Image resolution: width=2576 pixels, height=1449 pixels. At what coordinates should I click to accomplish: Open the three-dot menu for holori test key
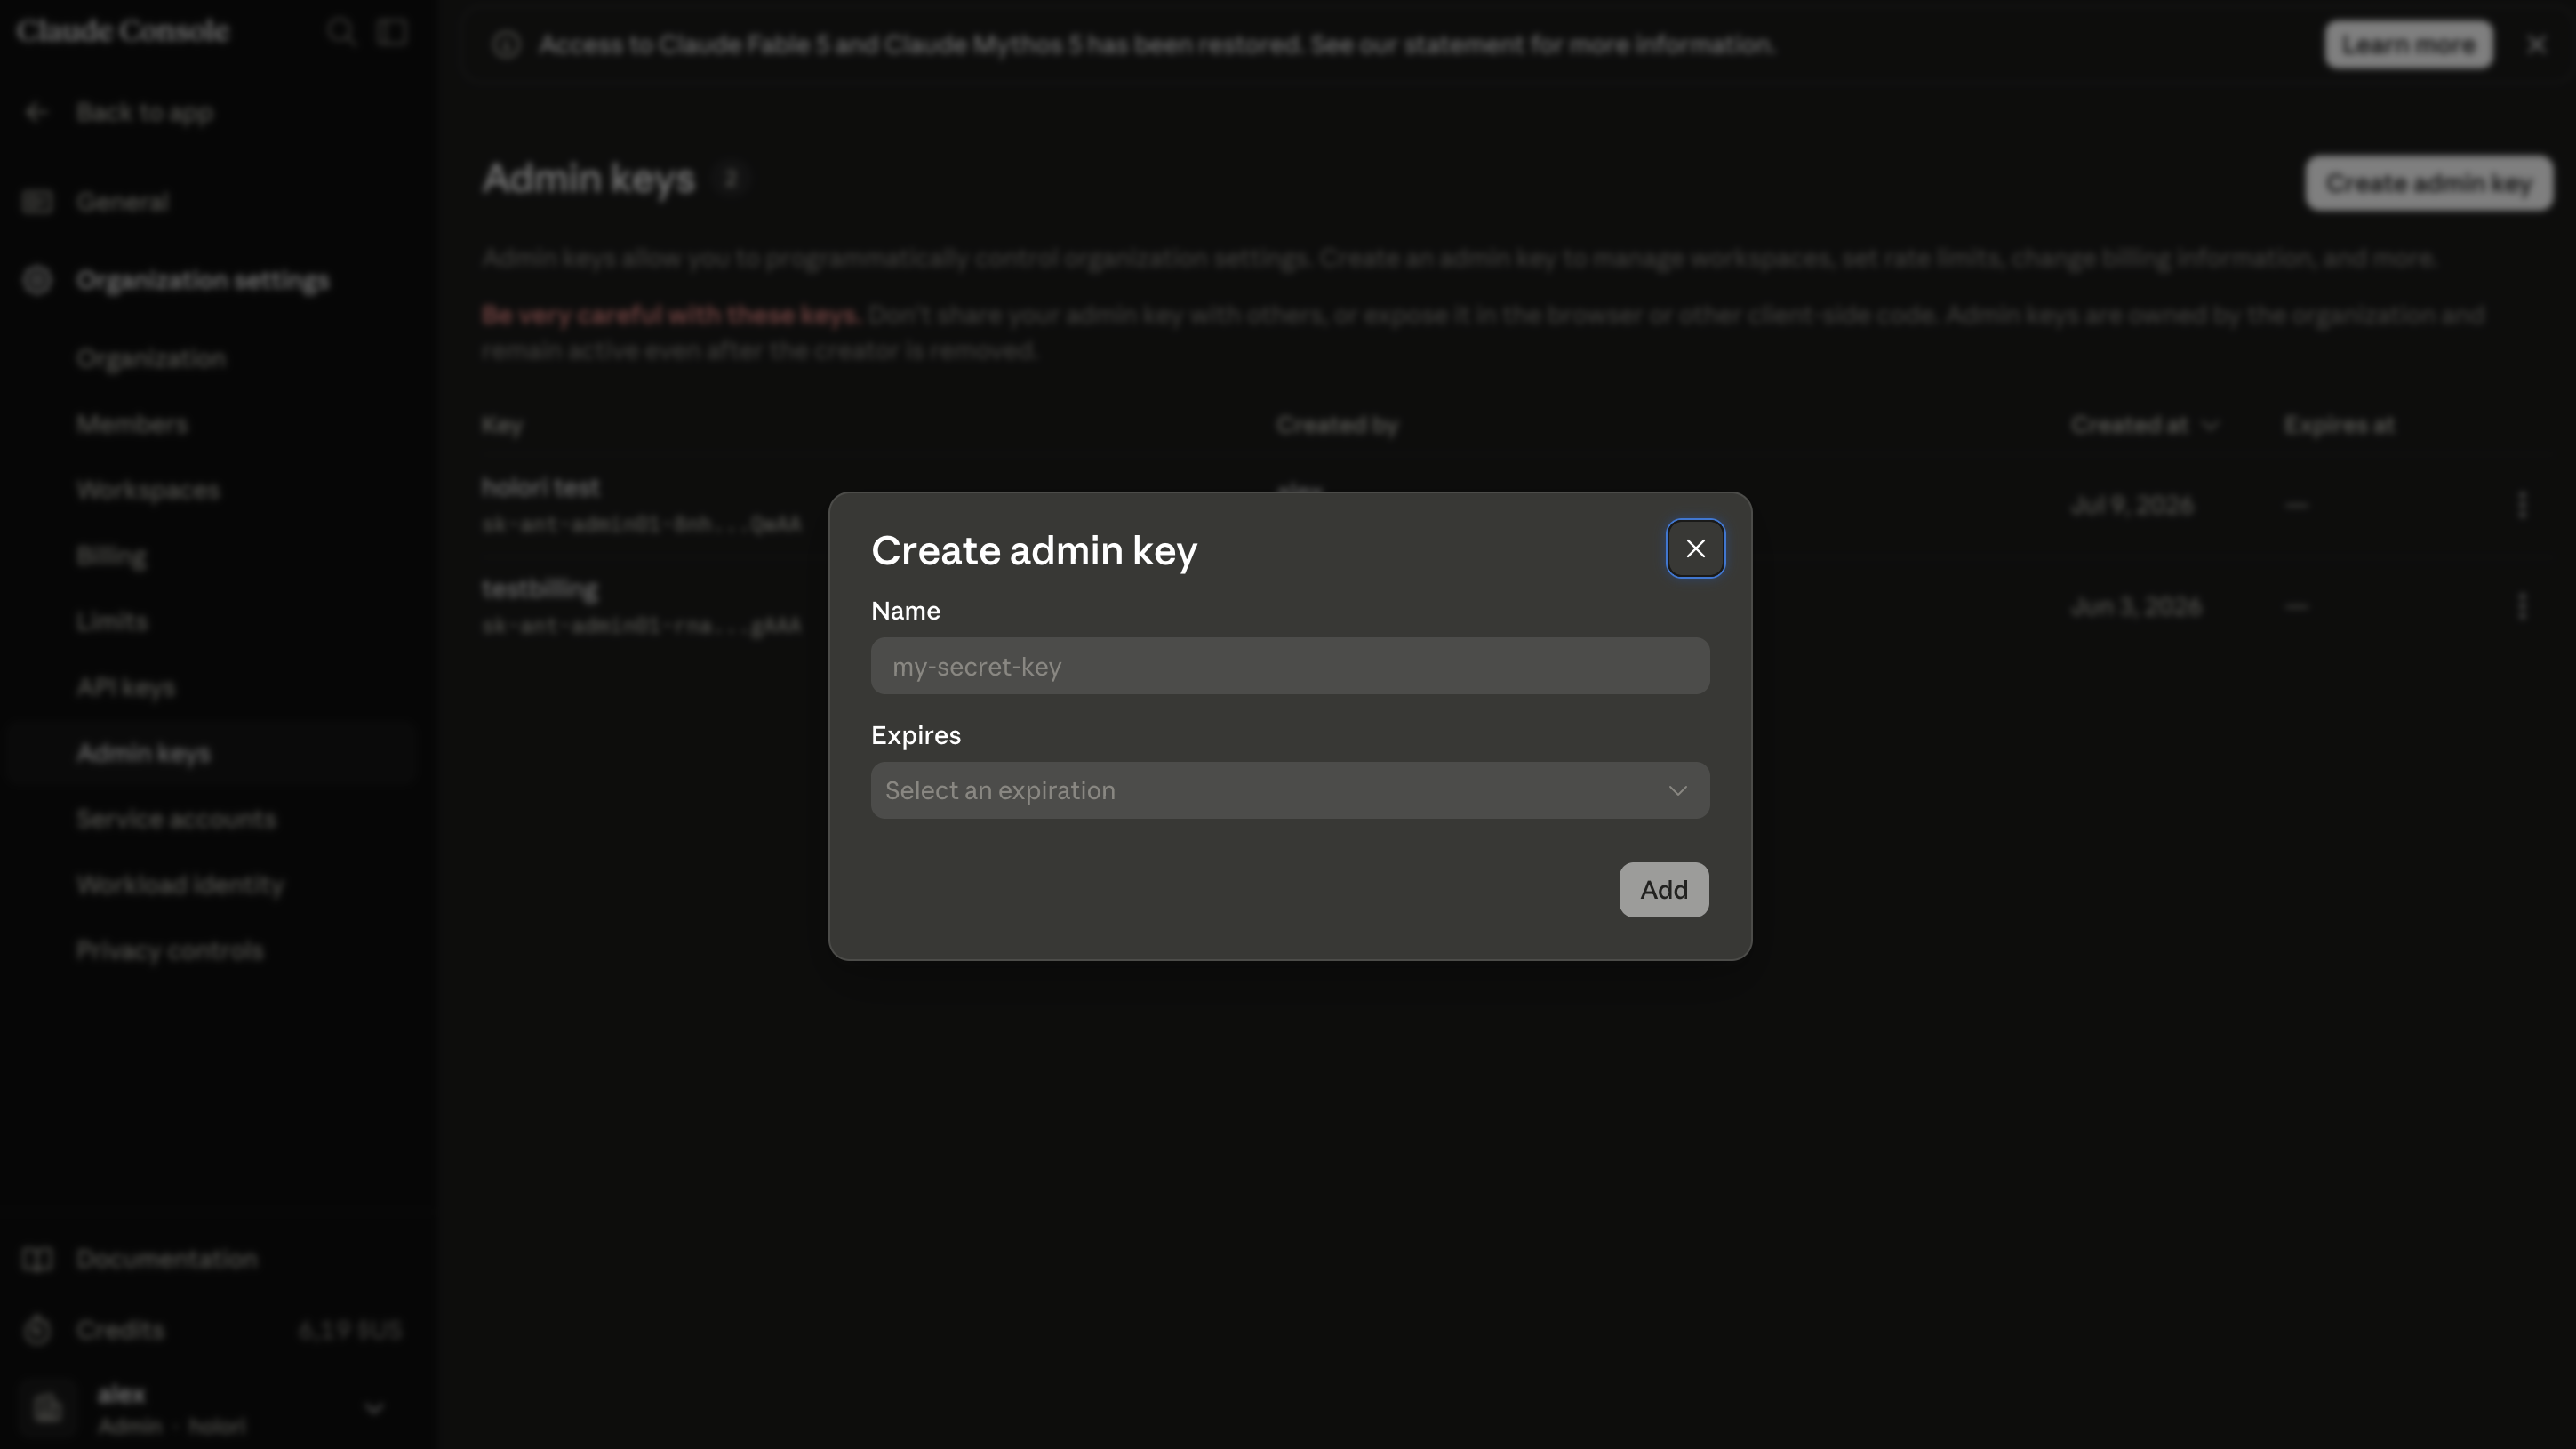[2522, 505]
